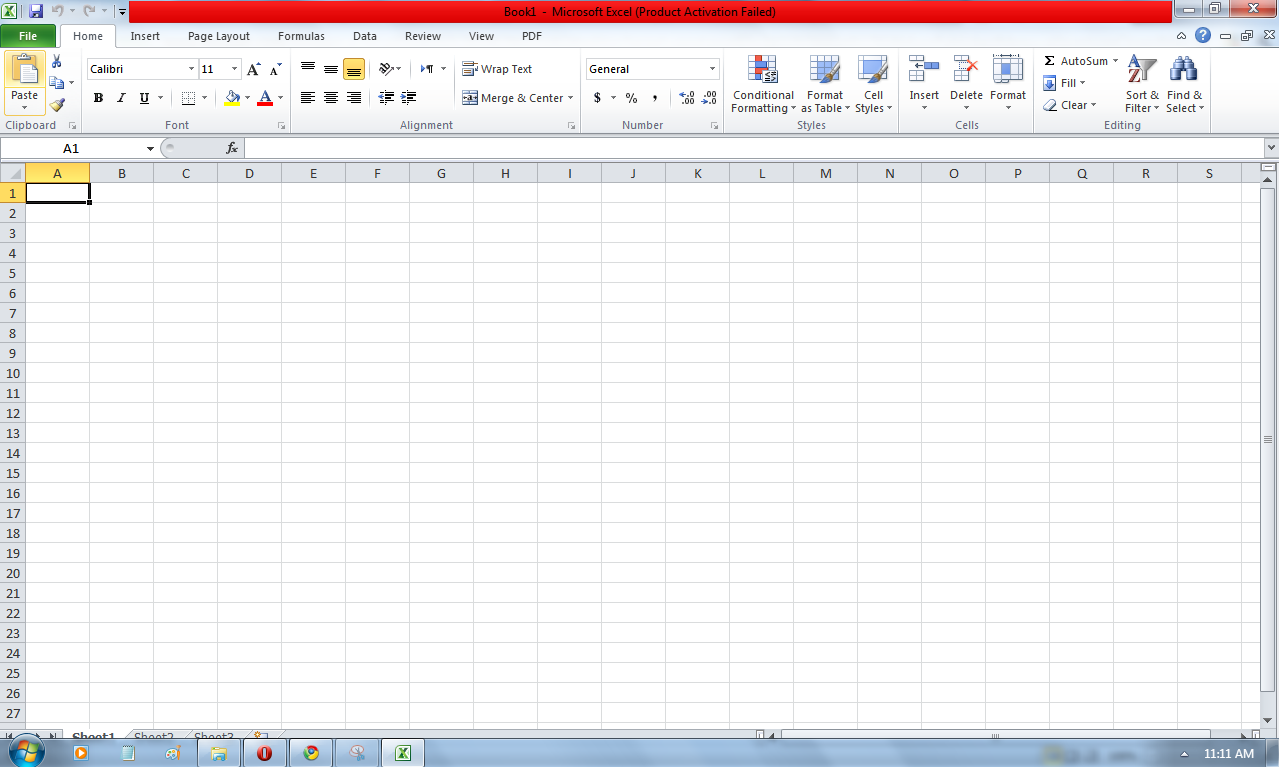Open Google Chrome from the taskbar

coord(311,753)
